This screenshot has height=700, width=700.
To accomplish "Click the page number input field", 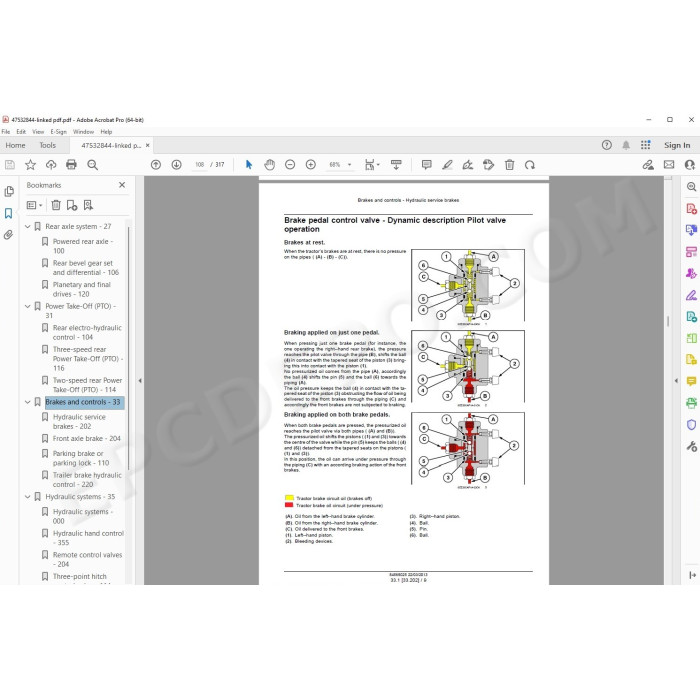I will 199,165.
